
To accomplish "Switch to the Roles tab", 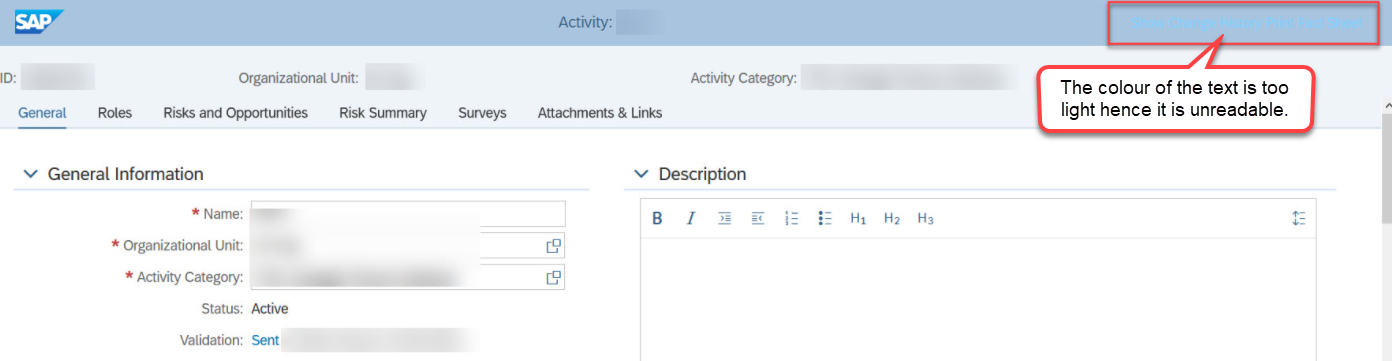I will click(115, 113).
